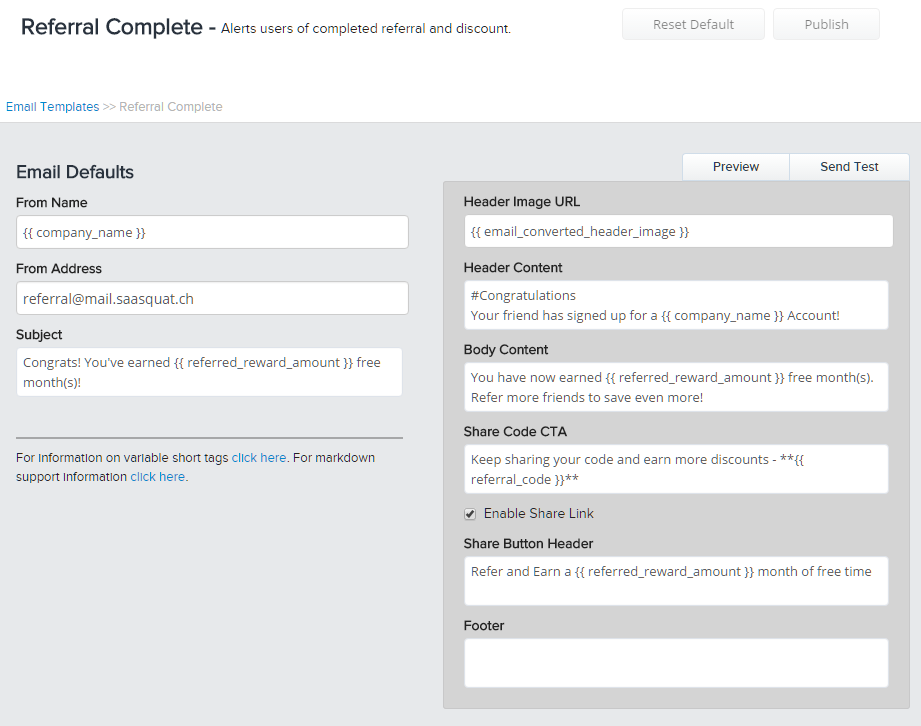Edit the Share Button Header text area

point(676,581)
